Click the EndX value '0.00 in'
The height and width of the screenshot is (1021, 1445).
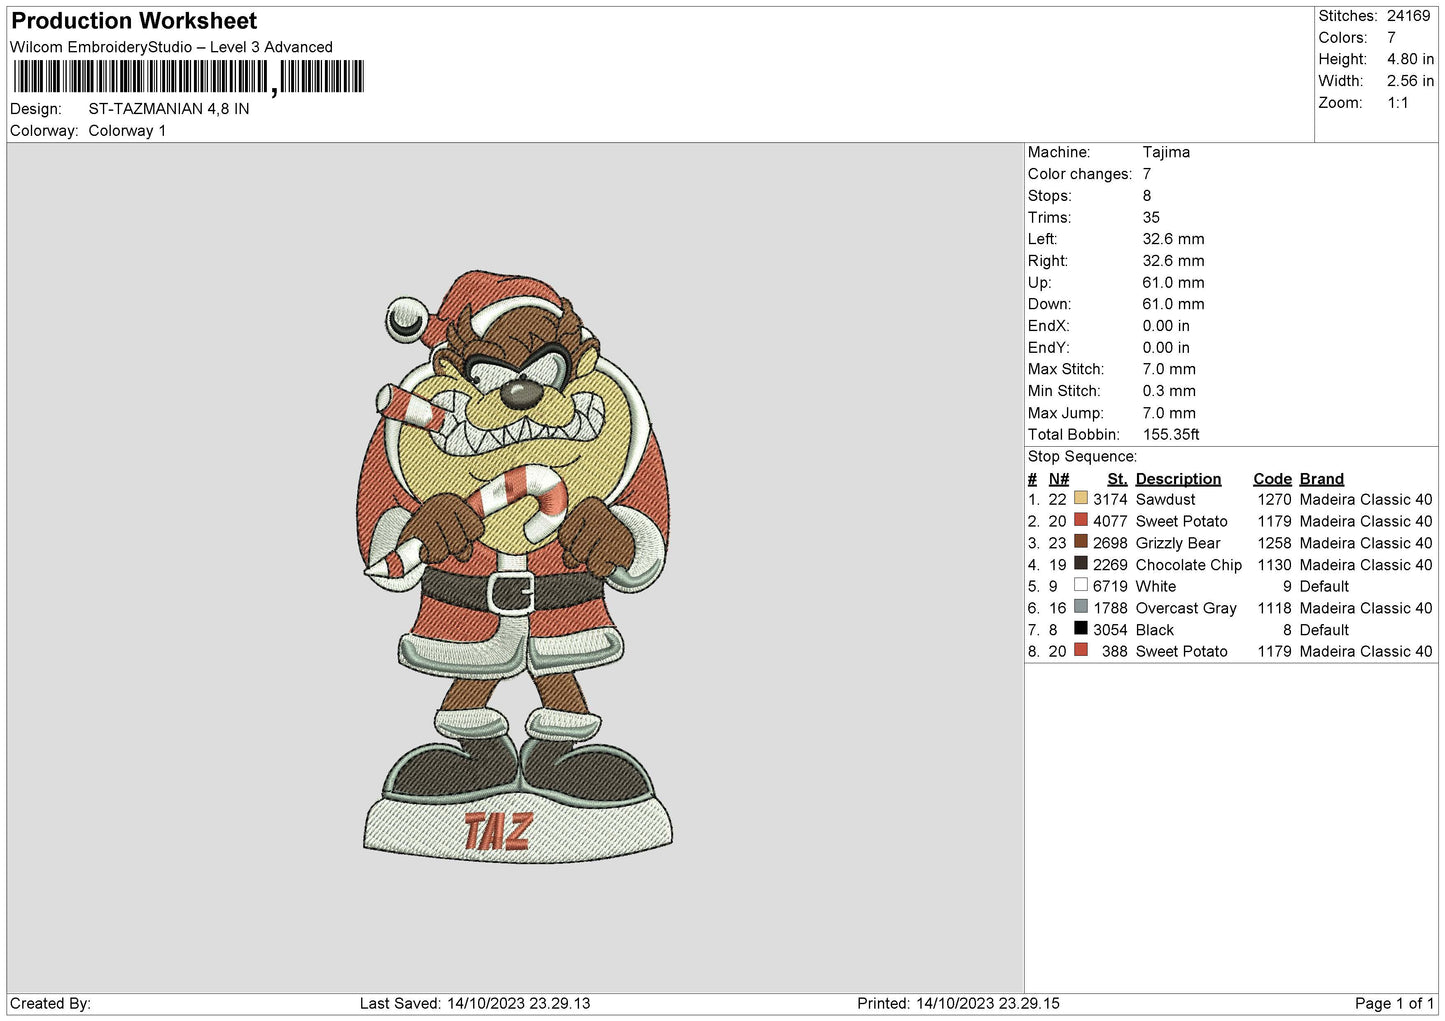point(1166,326)
